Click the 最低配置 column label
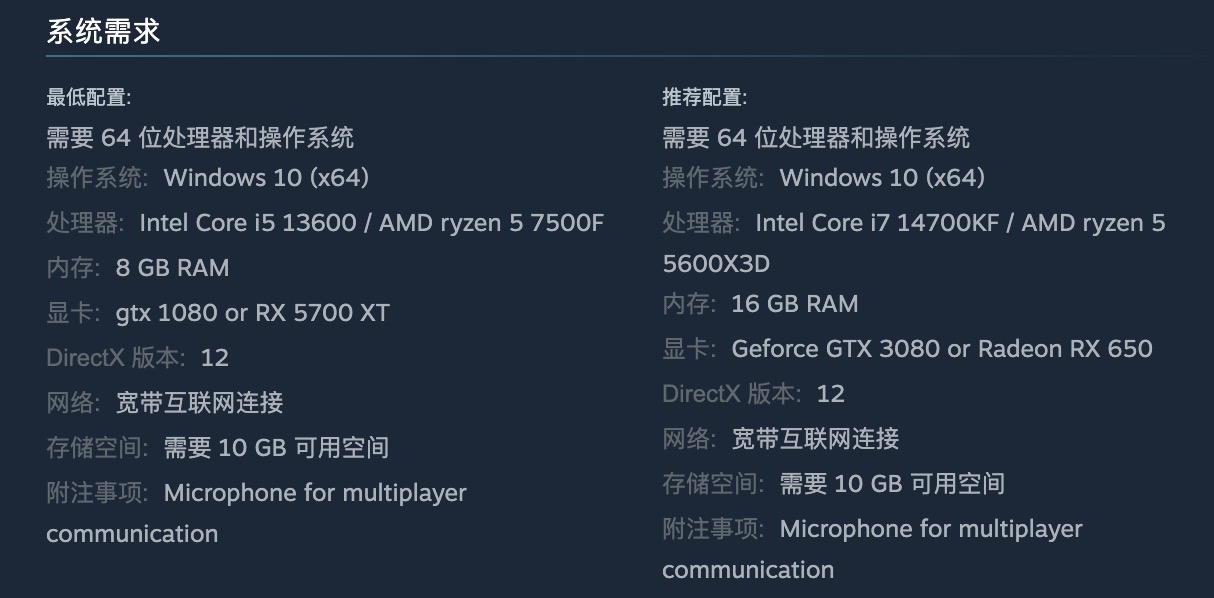 [x=88, y=97]
